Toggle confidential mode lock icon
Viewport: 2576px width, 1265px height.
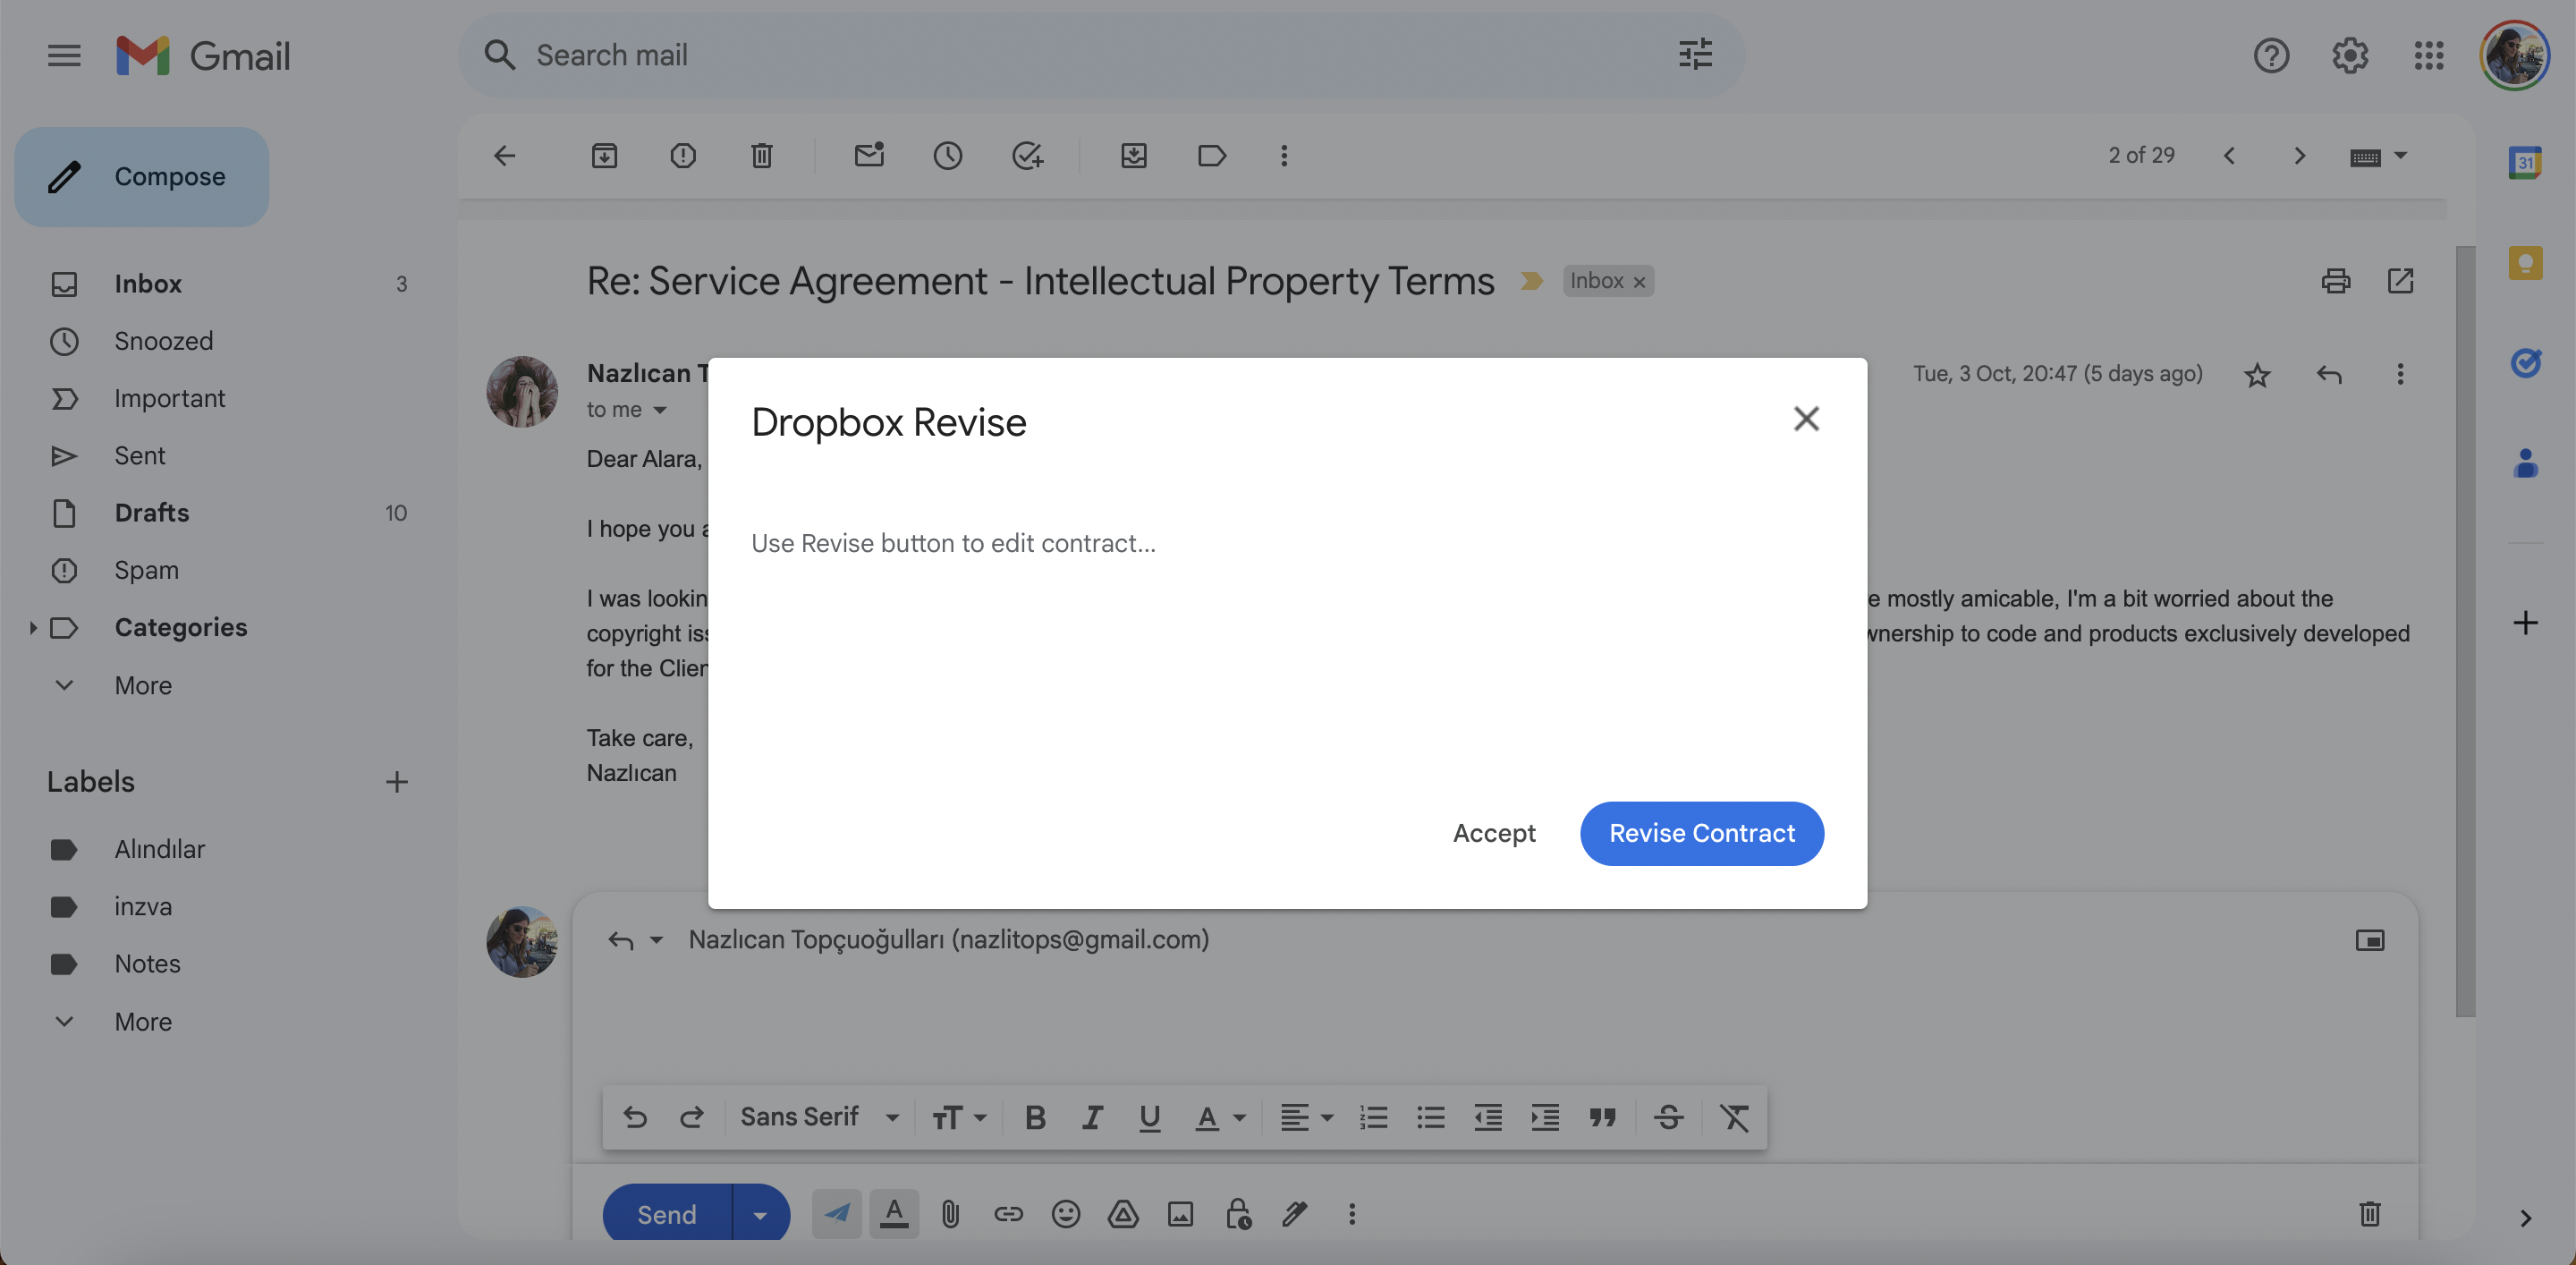[1238, 1214]
